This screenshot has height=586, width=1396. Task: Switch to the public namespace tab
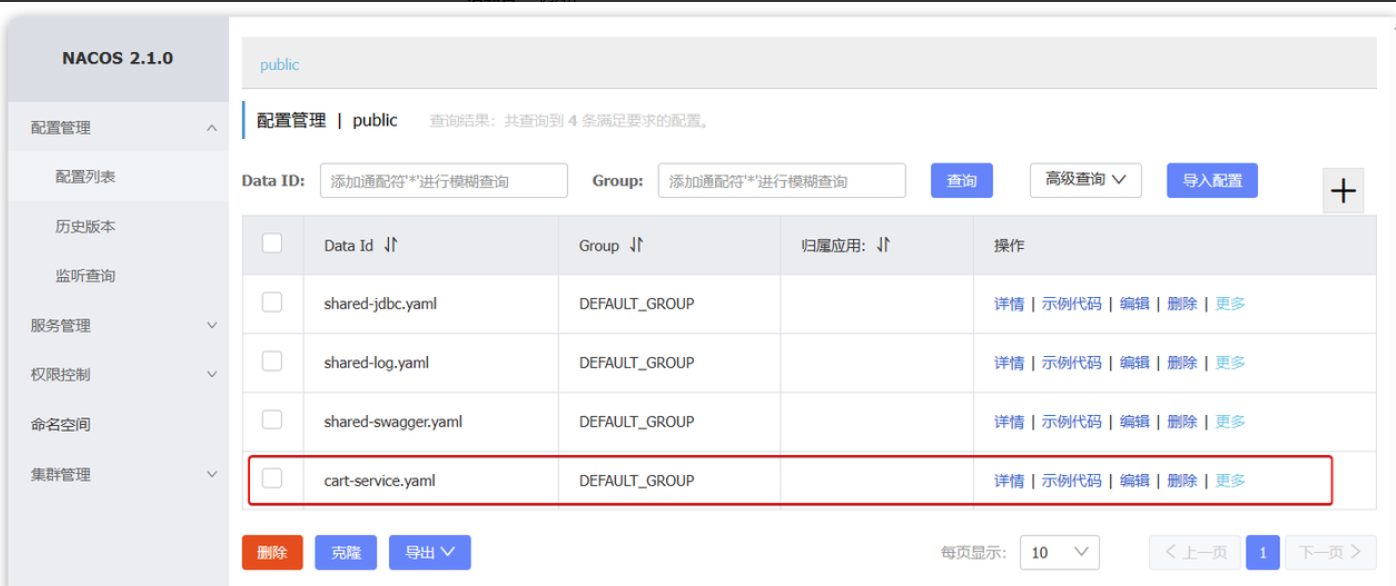[279, 65]
